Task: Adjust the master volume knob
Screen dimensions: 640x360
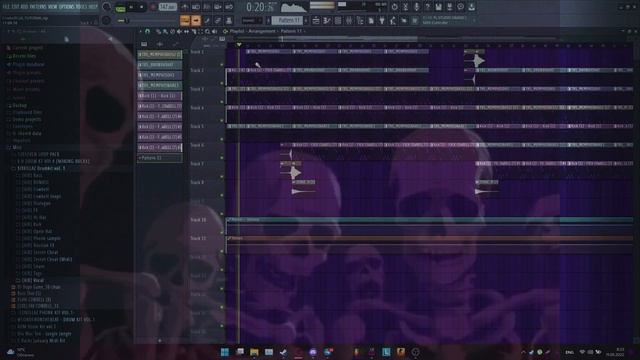Action: coord(106,7)
